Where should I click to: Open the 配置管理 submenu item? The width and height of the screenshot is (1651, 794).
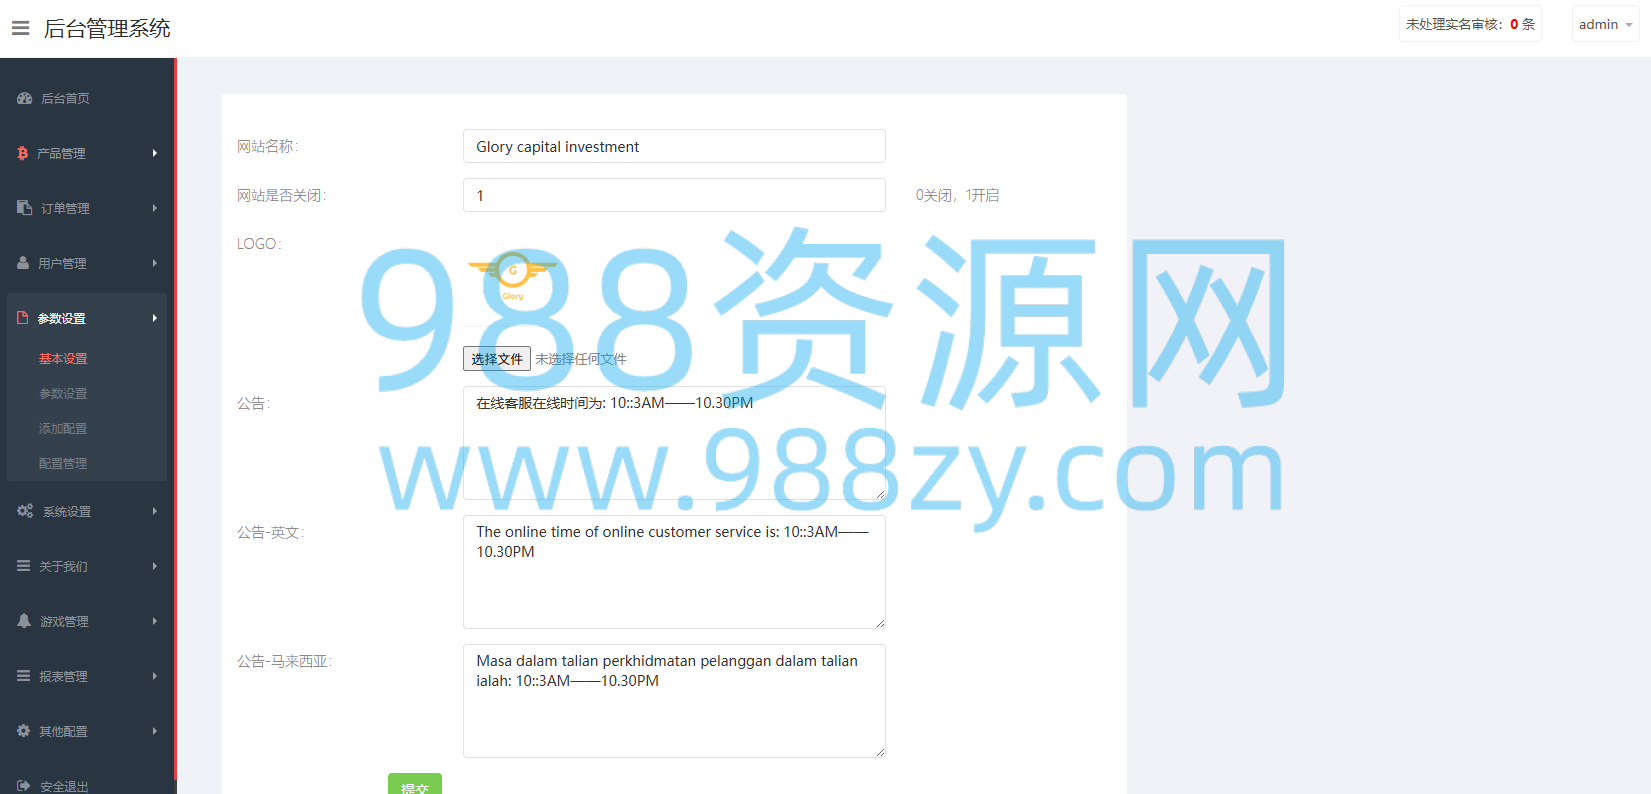tap(63, 463)
